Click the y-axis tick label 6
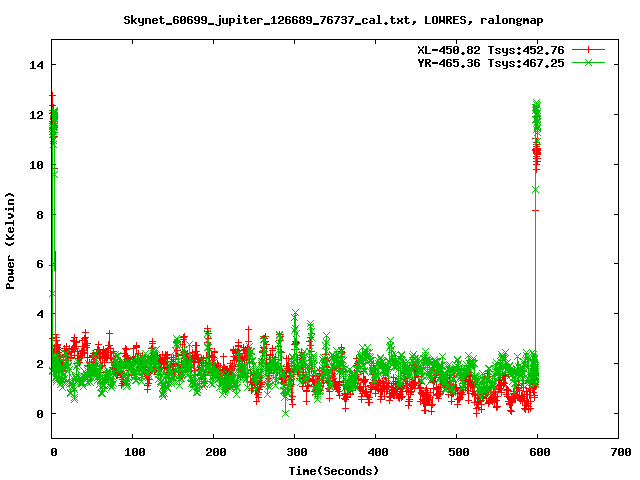Screen dimensions: 640x480 click(x=40, y=264)
